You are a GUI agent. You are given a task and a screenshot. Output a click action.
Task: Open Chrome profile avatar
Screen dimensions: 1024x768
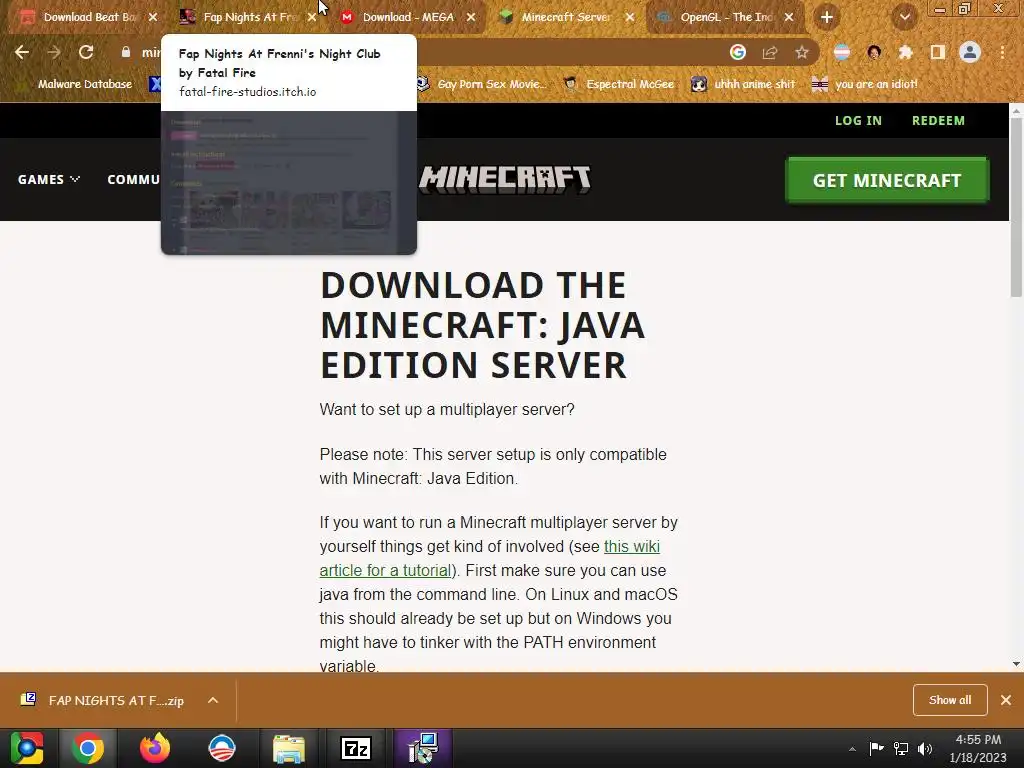pyautogui.click(x=970, y=52)
